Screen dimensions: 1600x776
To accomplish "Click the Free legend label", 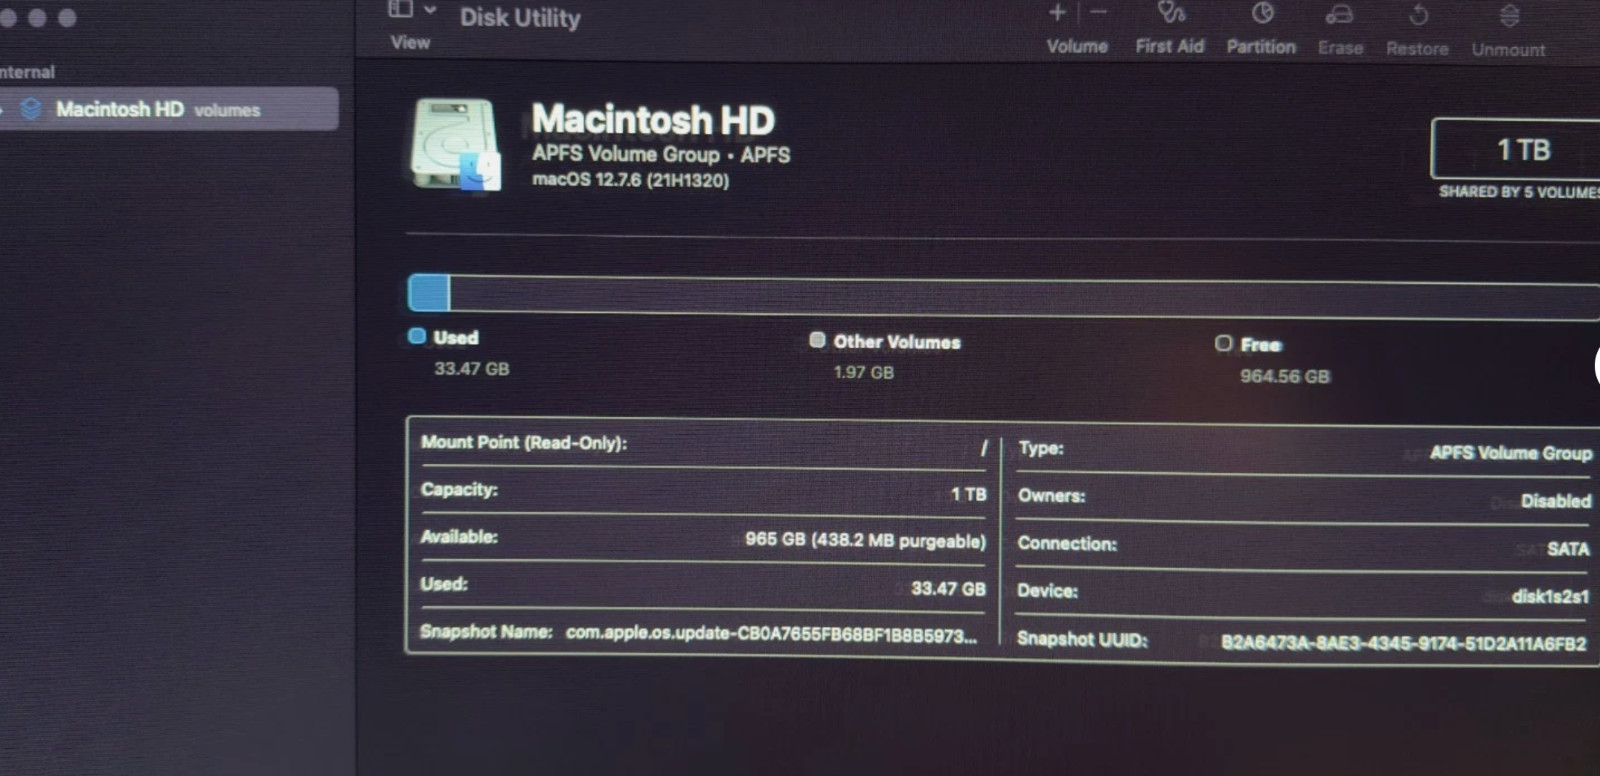I will (1261, 345).
